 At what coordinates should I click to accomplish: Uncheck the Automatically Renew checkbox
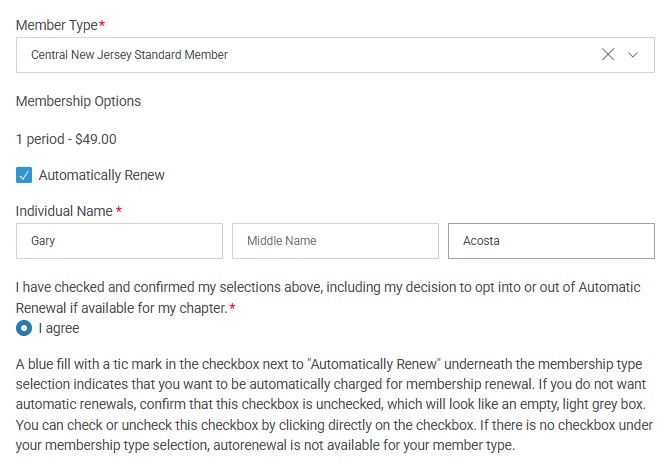[25, 175]
